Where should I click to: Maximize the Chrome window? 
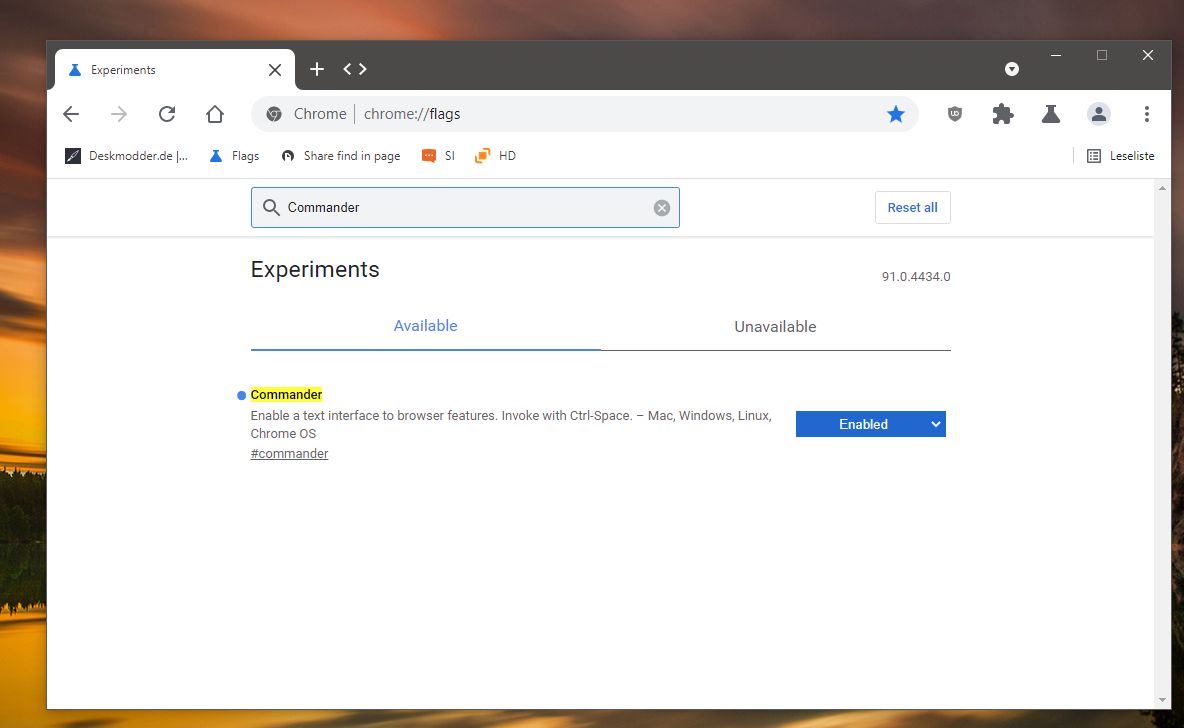click(x=1102, y=55)
